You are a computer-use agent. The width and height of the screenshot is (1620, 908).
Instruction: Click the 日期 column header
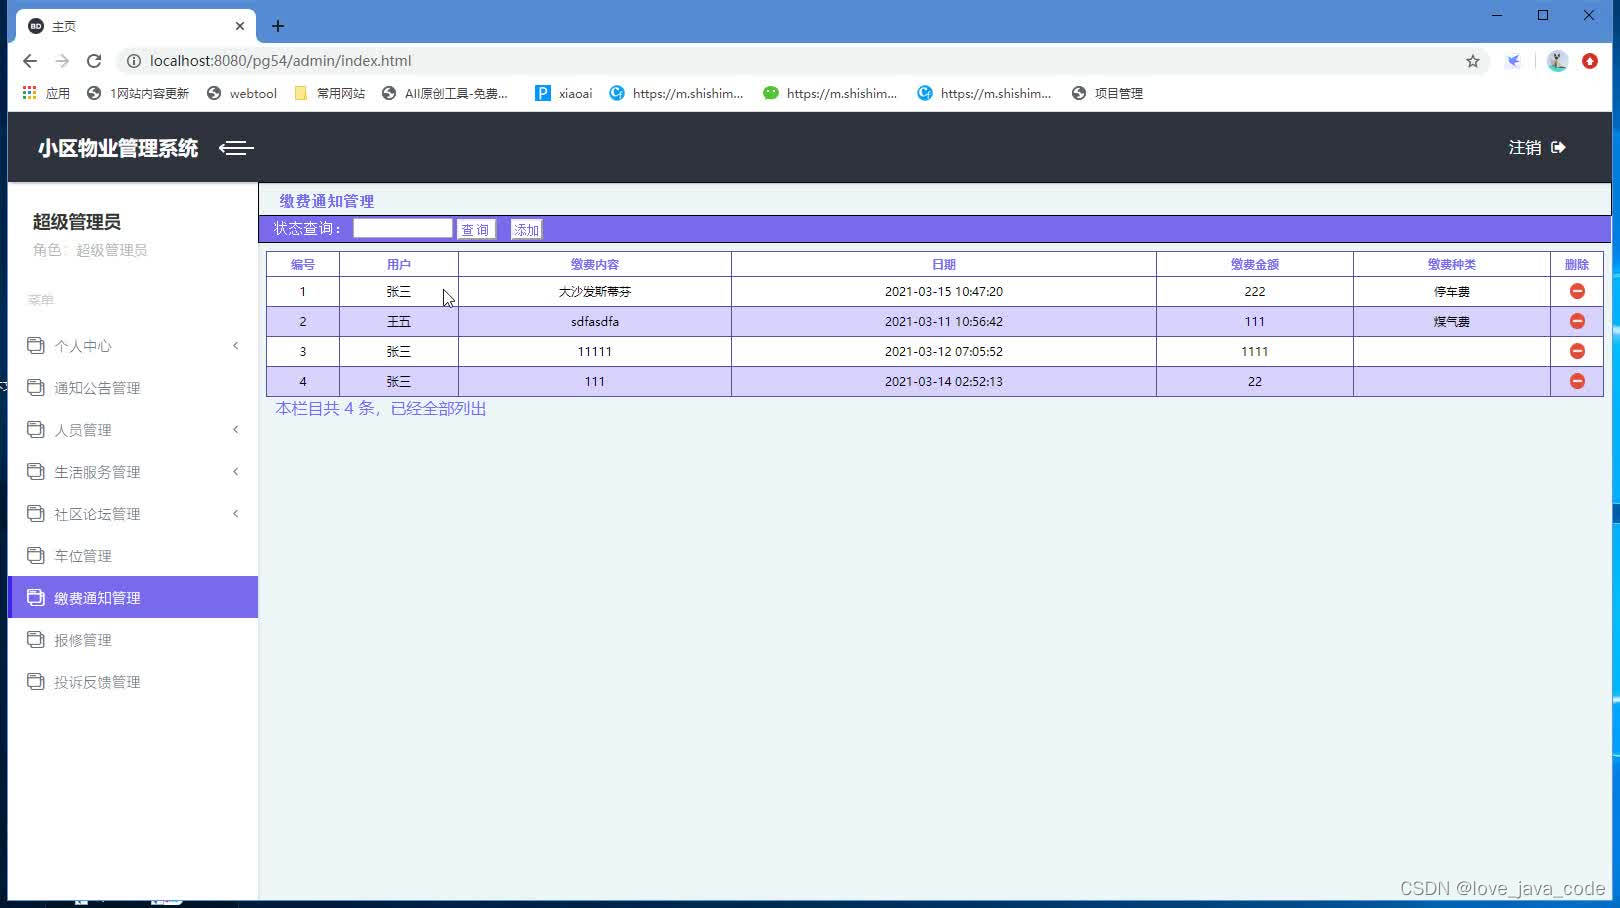click(x=944, y=264)
